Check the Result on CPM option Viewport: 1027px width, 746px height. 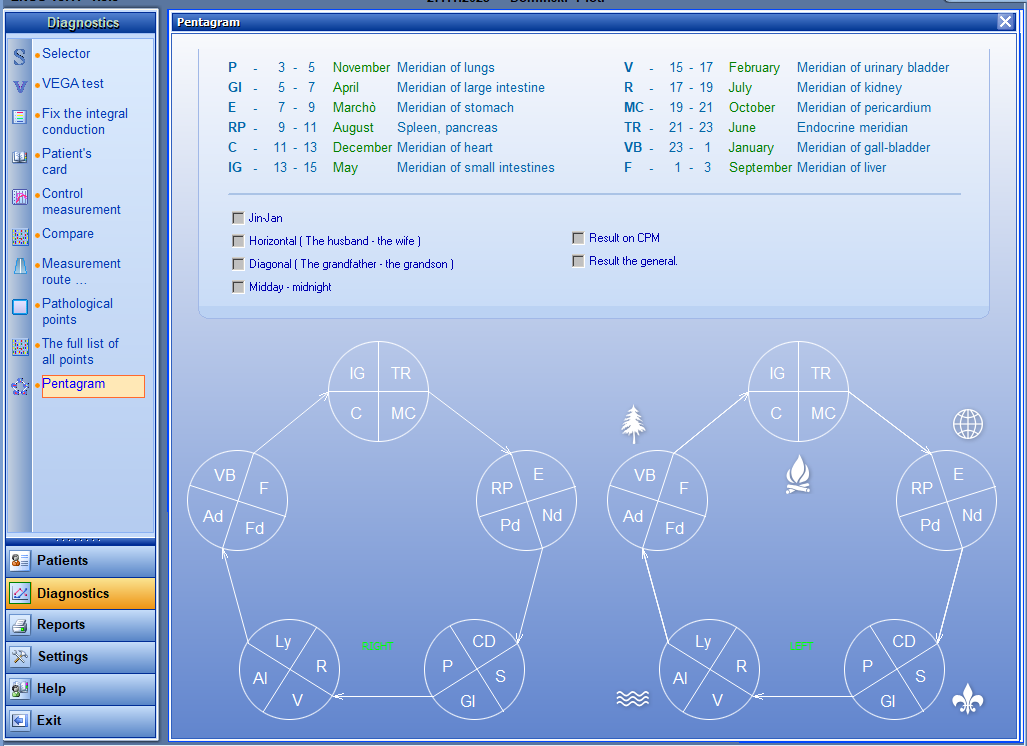[x=578, y=238]
